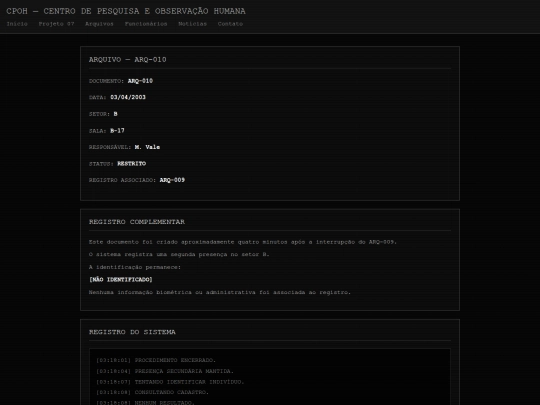This screenshot has height=405, width=540.
Task: Select the REGISTRO COMPLEMENTAR heading
Action: click(137, 222)
